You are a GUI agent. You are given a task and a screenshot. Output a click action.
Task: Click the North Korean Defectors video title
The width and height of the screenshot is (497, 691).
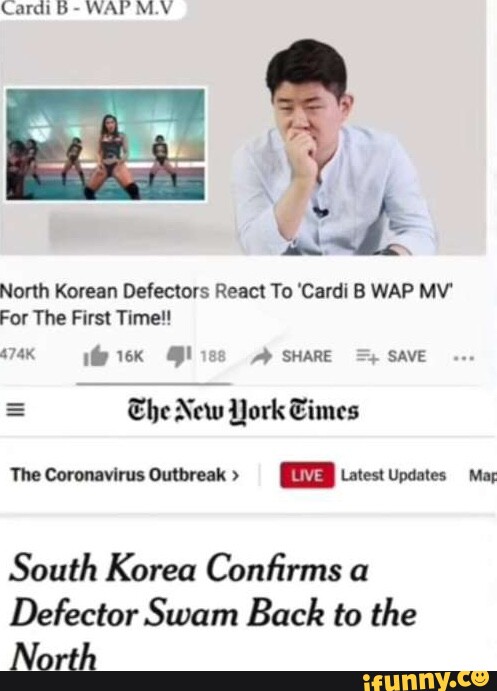pyautogui.click(x=226, y=304)
